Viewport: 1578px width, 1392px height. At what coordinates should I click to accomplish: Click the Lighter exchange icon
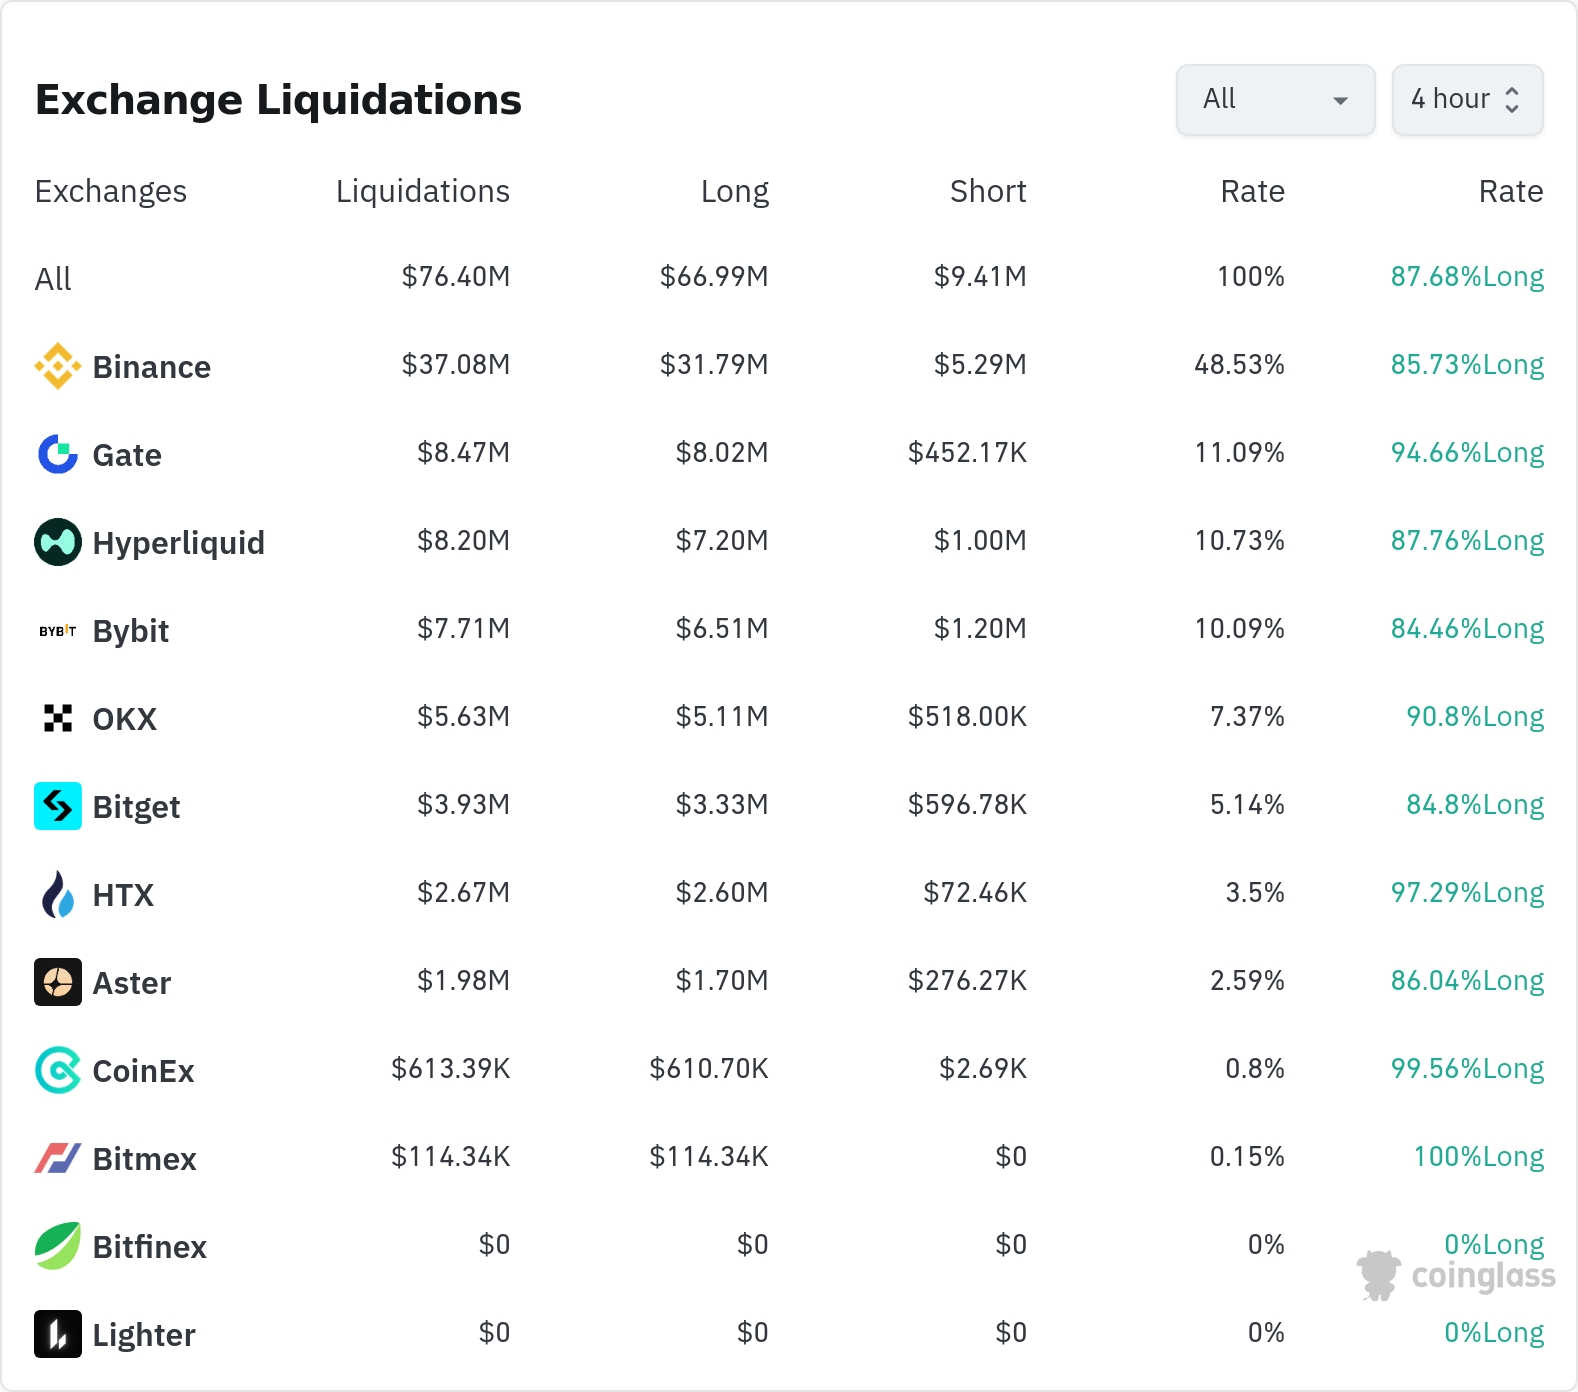pos(58,1334)
